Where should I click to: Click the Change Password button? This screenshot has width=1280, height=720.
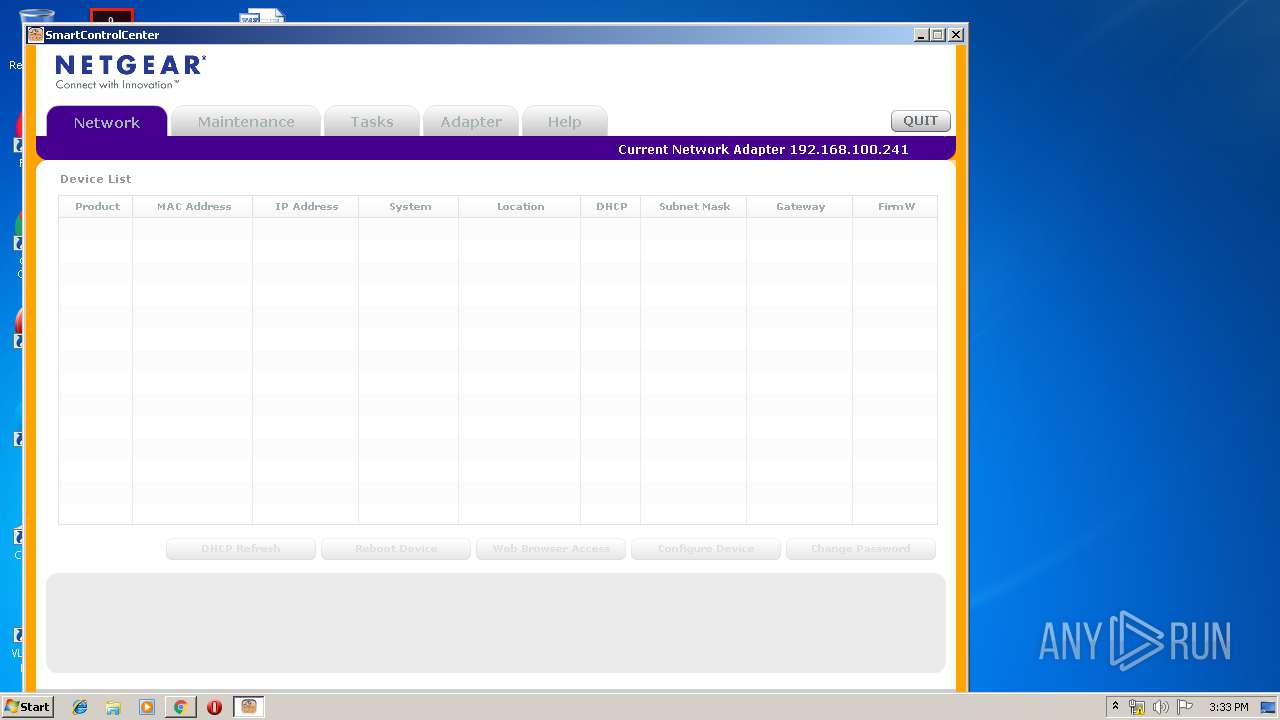[861, 549]
